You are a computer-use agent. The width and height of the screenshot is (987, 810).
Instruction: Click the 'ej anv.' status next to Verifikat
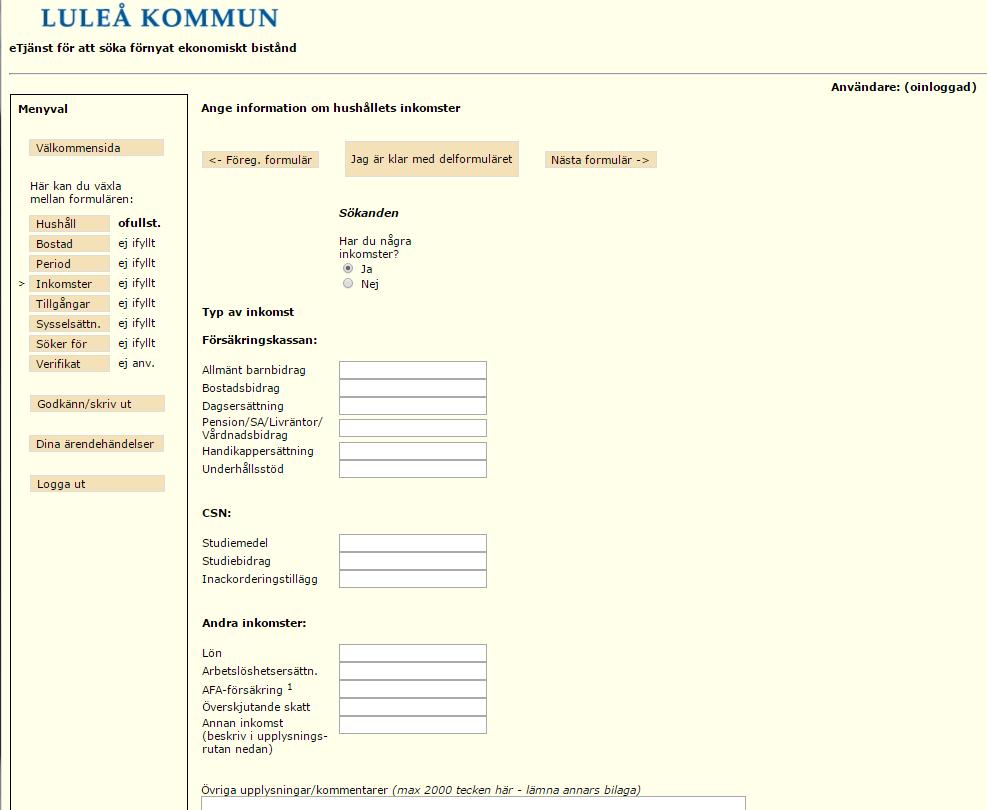[137, 363]
